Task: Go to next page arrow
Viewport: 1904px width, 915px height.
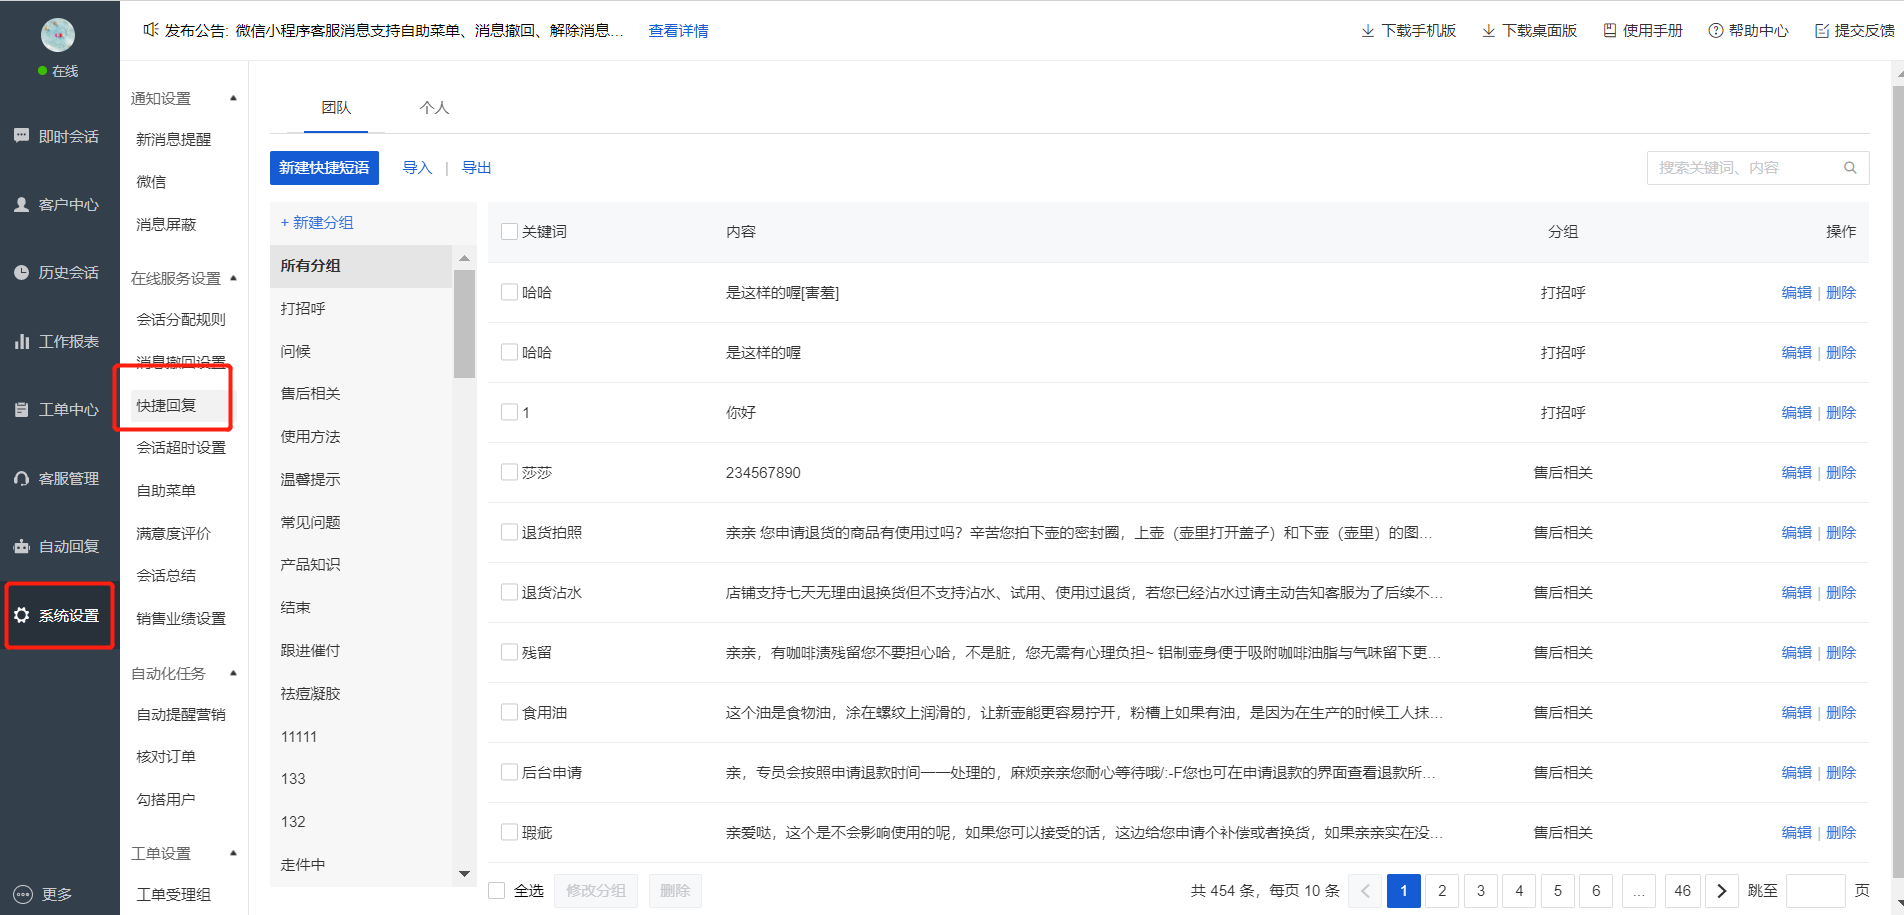Action: 1721,891
